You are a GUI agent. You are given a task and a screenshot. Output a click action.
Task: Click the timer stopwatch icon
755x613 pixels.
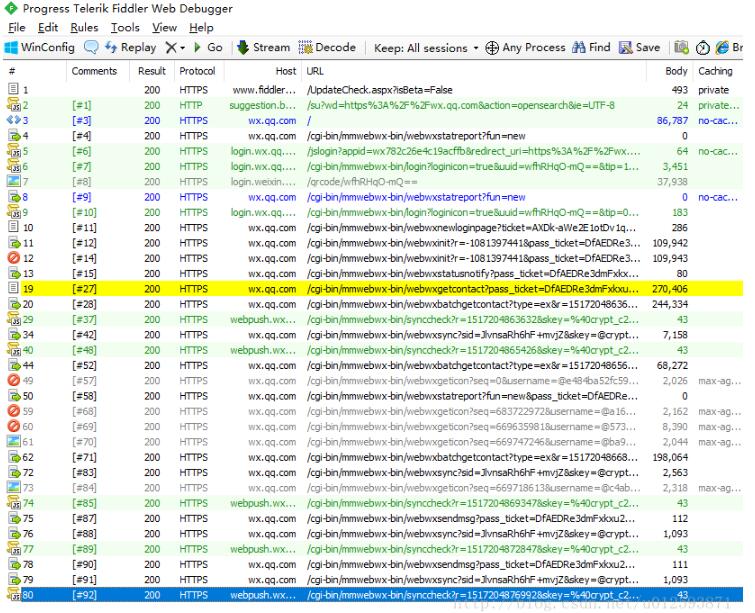(x=703, y=48)
